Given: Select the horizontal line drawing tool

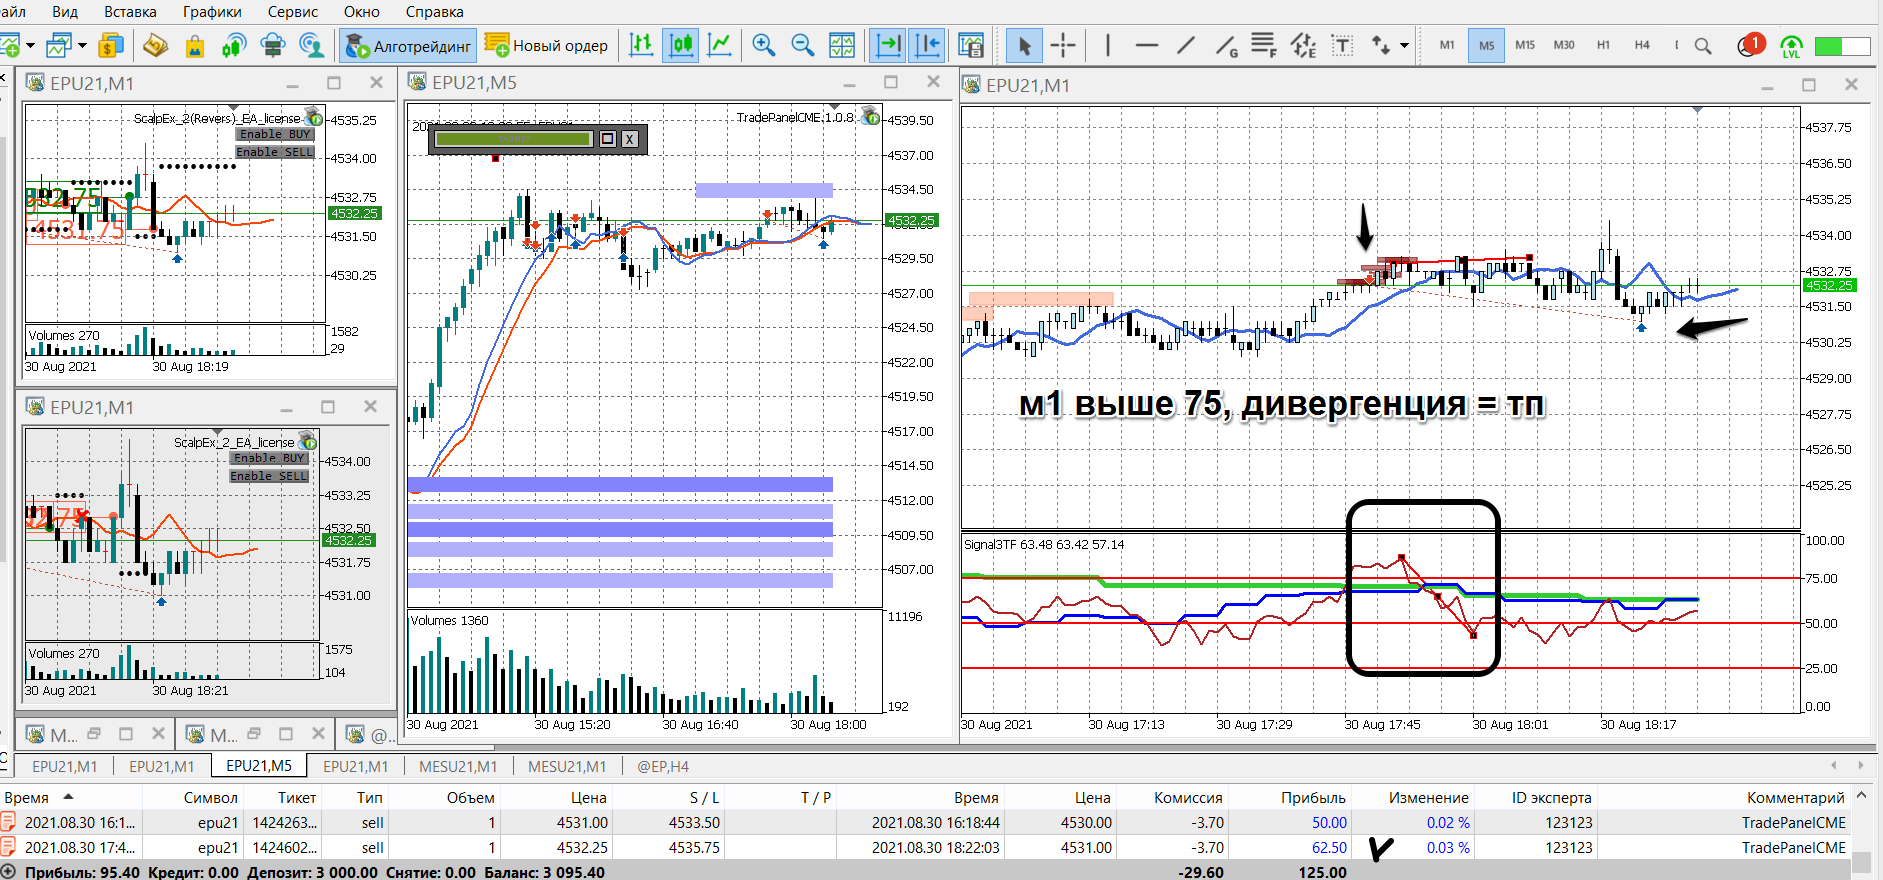Looking at the screenshot, I should click(x=1147, y=45).
